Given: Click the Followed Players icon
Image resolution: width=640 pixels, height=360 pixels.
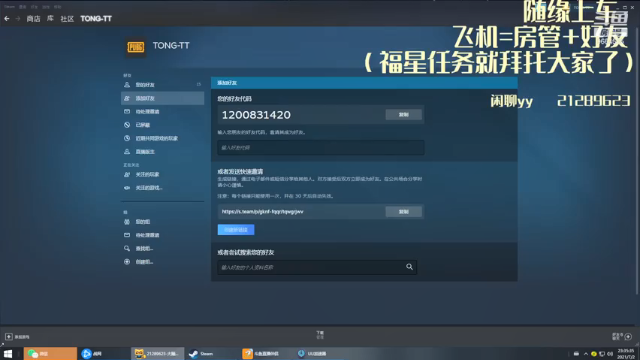Looking at the screenshot, I should [127, 174].
